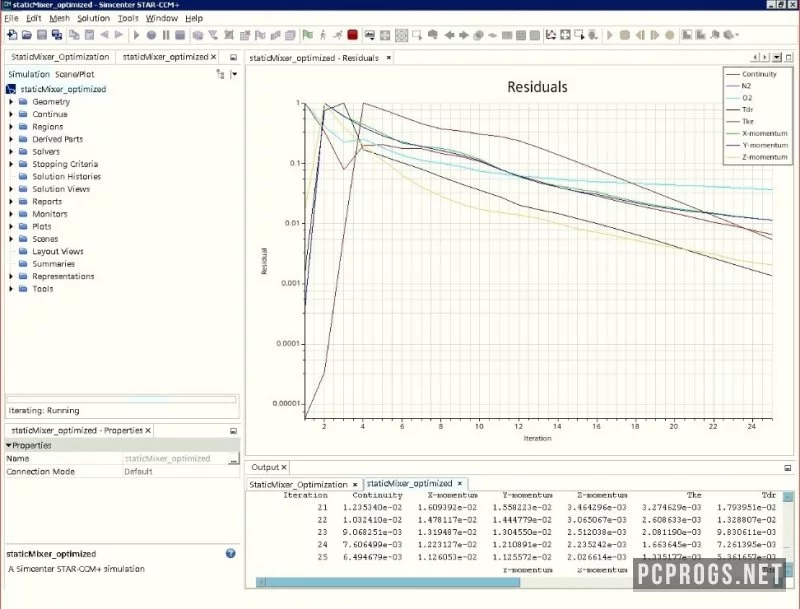Image resolution: width=800 pixels, height=609 pixels.
Task: Select the Summaries tree node
Action: pyautogui.click(x=54, y=264)
